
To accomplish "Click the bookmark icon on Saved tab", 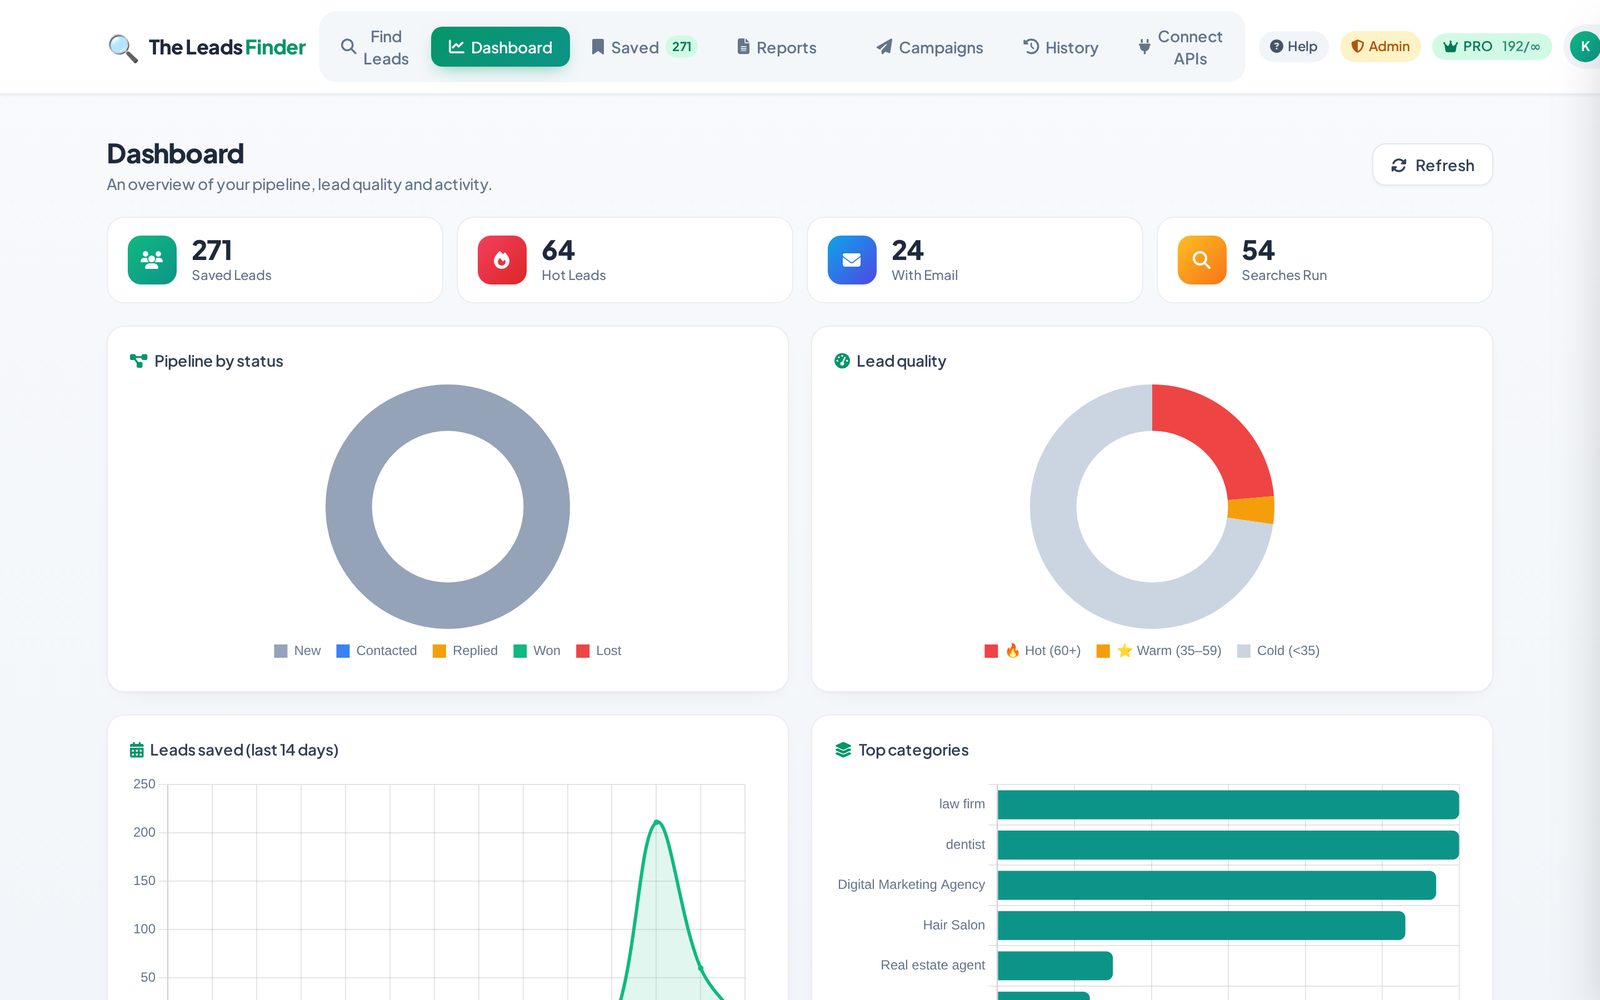I will 598,47.
